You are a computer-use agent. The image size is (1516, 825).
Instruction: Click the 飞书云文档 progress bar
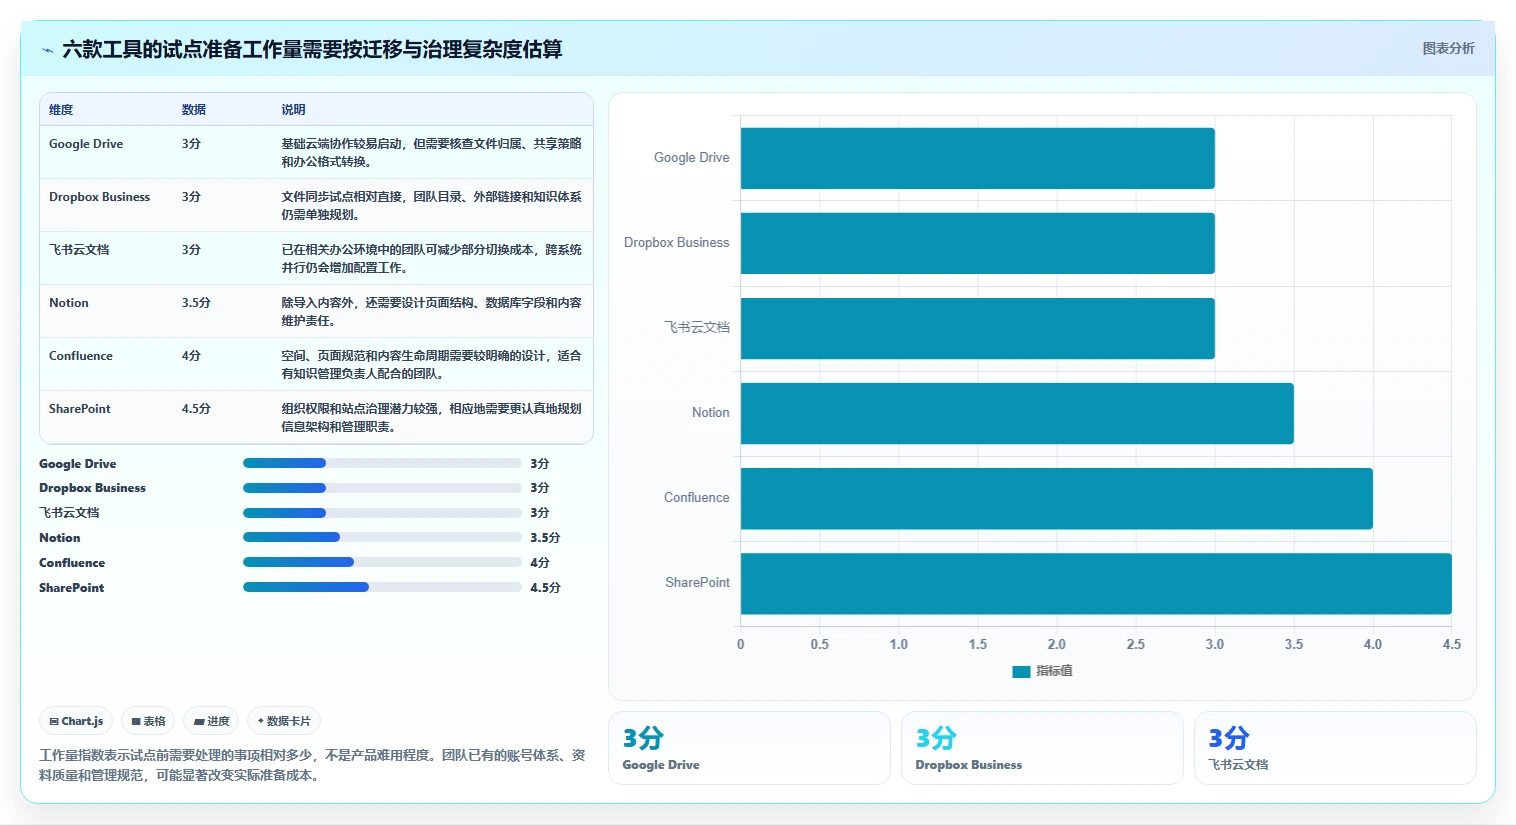382,513
